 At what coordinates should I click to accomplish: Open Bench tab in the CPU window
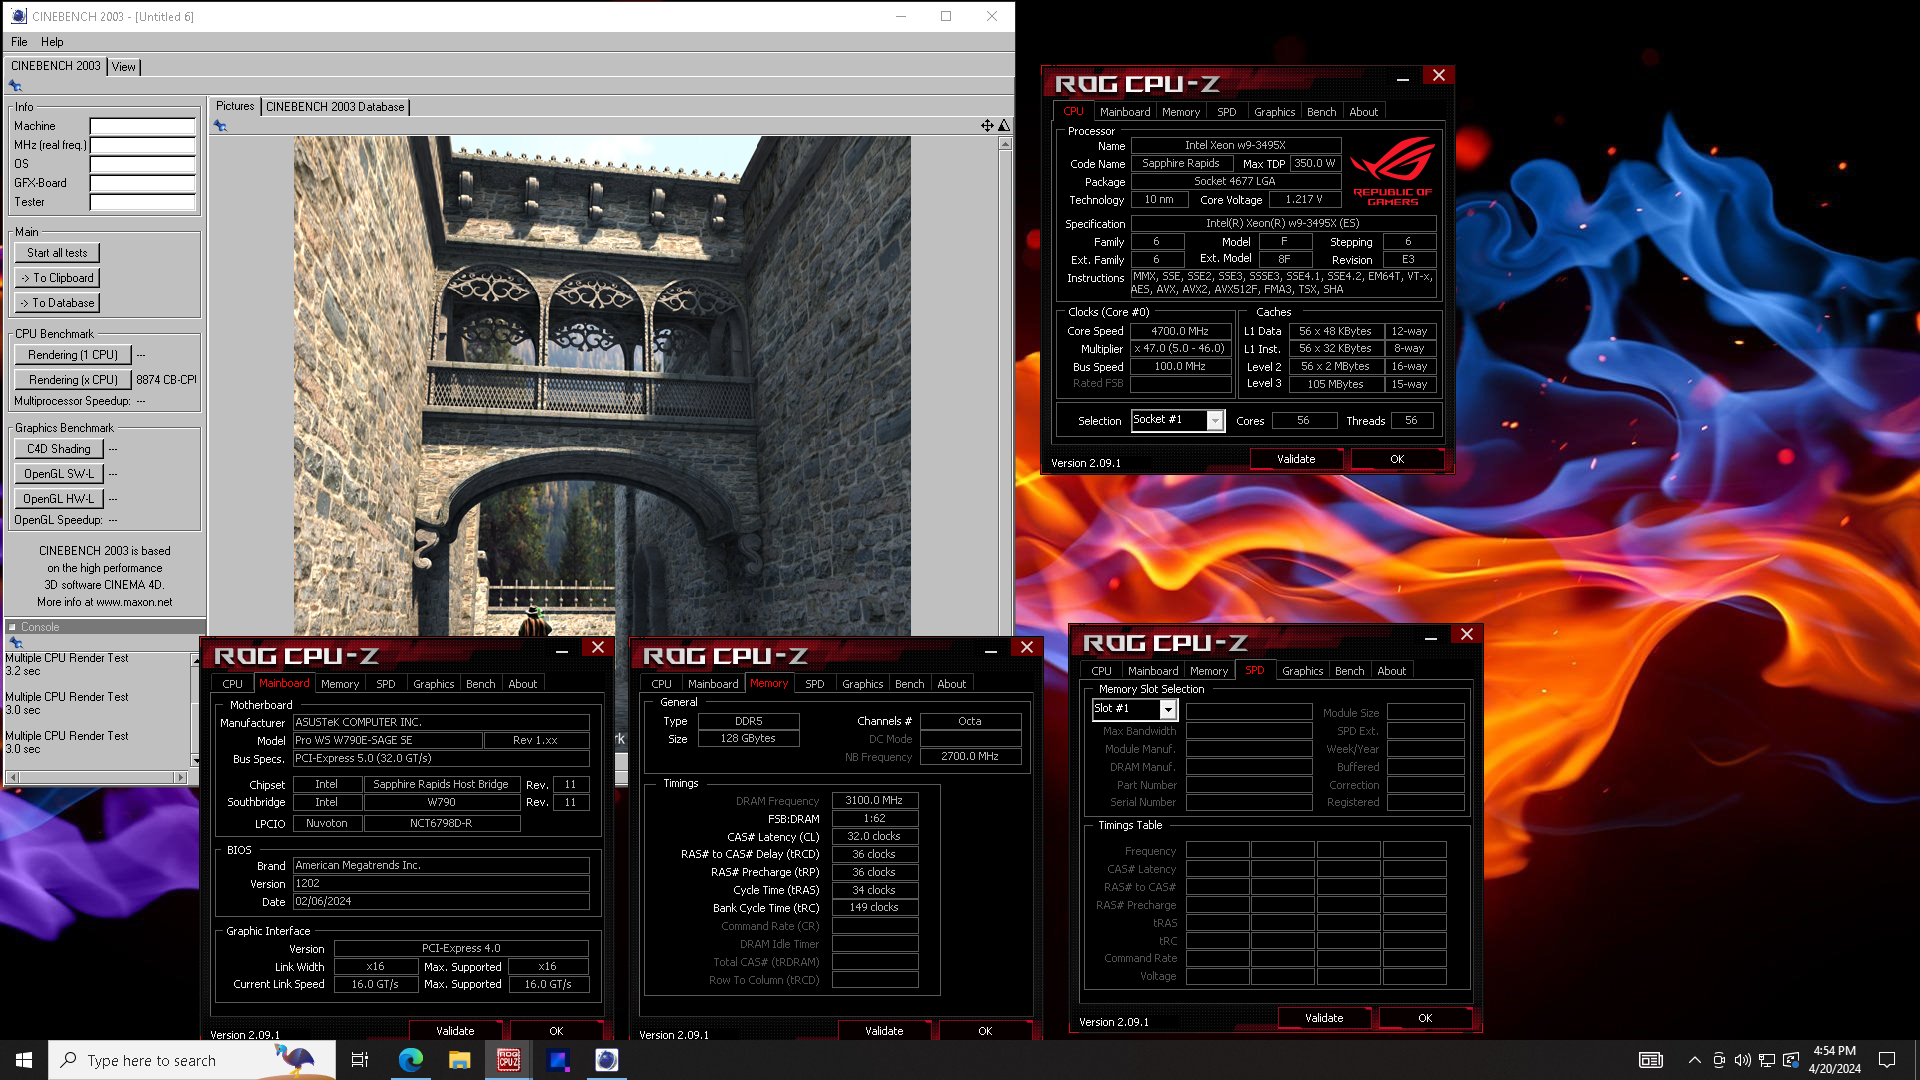[x=1321, y=112]
